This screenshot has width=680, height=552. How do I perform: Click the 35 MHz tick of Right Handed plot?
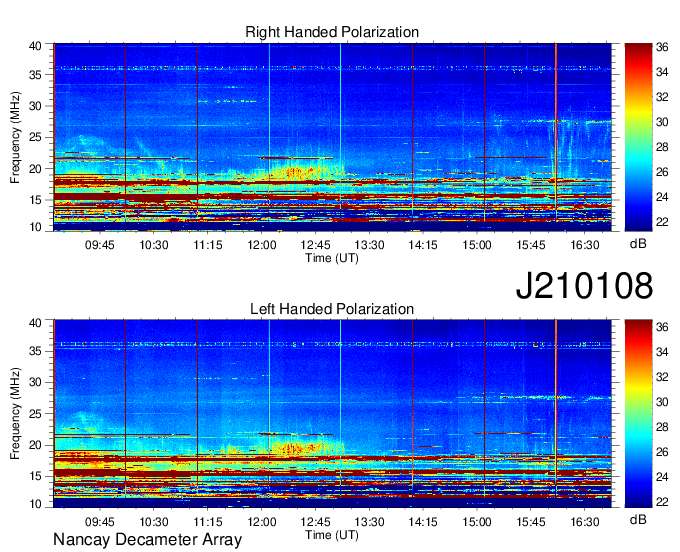(x=35, y=75)
